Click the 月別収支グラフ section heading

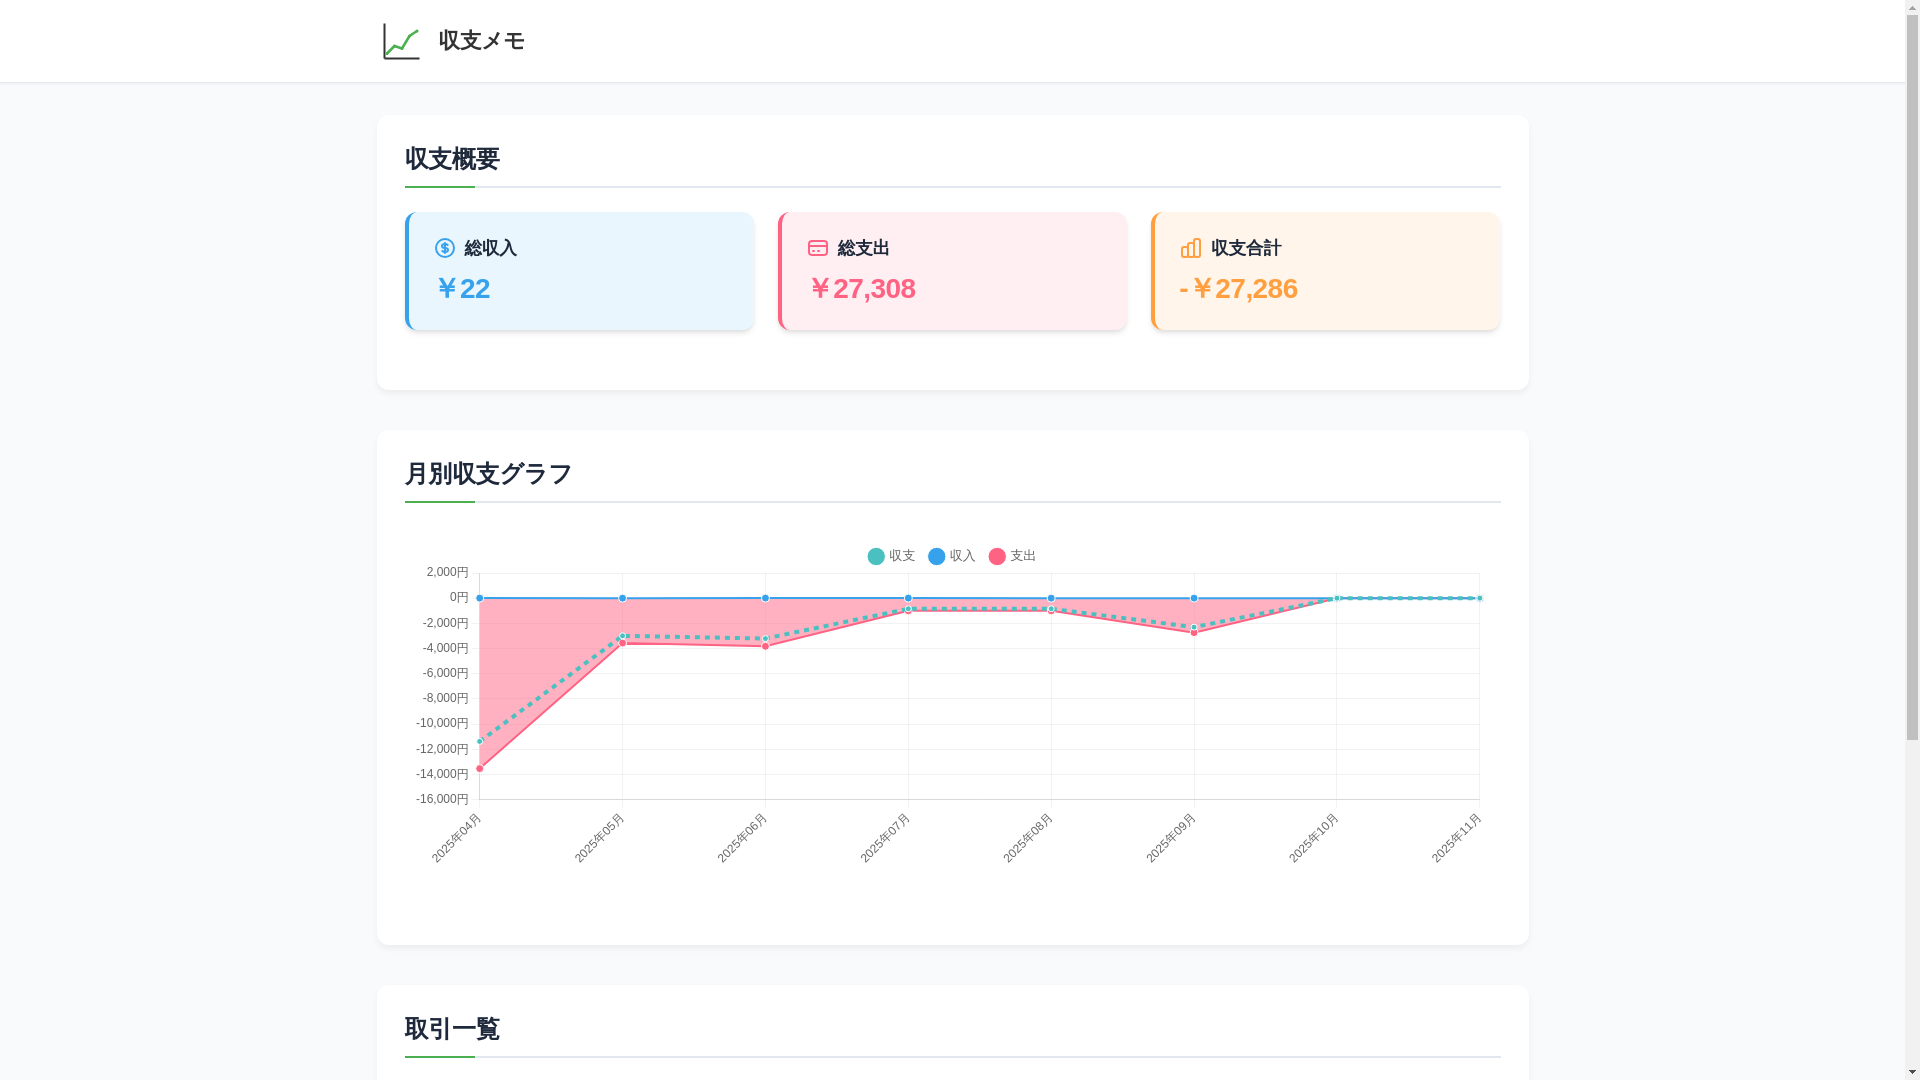489,474
